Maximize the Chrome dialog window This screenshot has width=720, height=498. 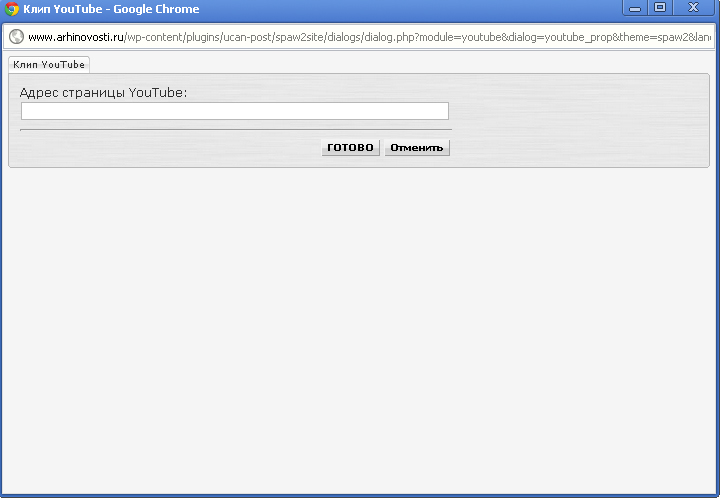pos(660,8)
